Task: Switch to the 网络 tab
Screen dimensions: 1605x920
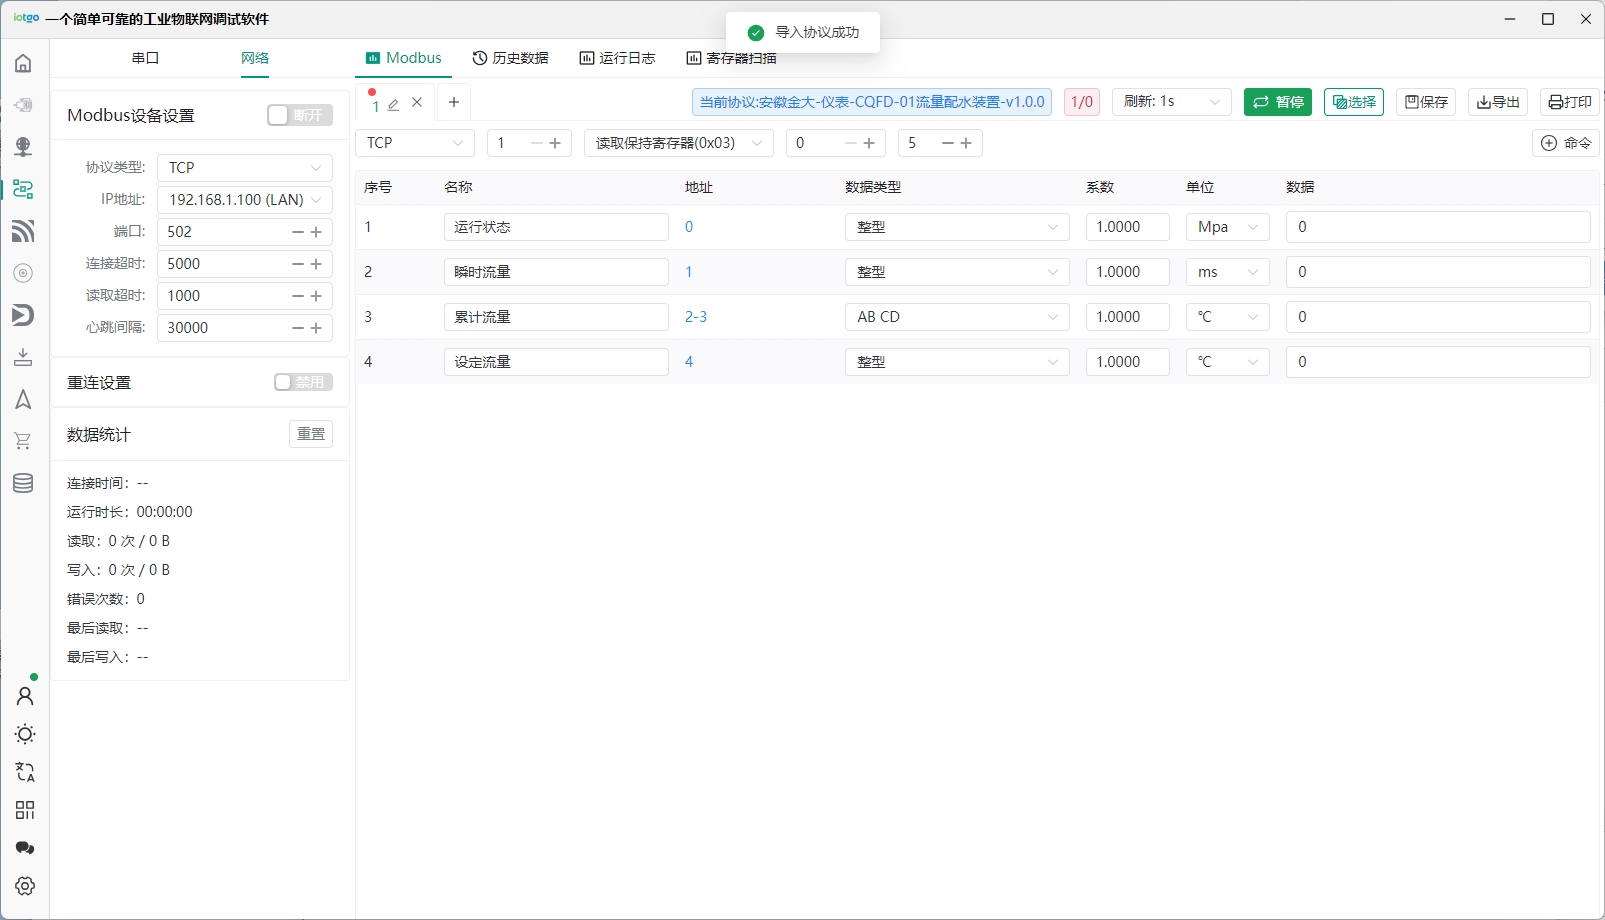Action: (x=255, y=58)
